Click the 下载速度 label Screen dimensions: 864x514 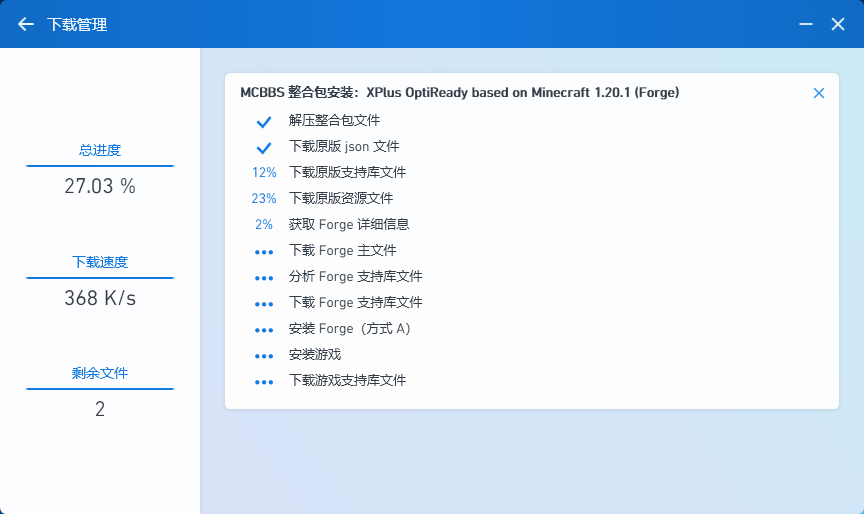point(100,262)
